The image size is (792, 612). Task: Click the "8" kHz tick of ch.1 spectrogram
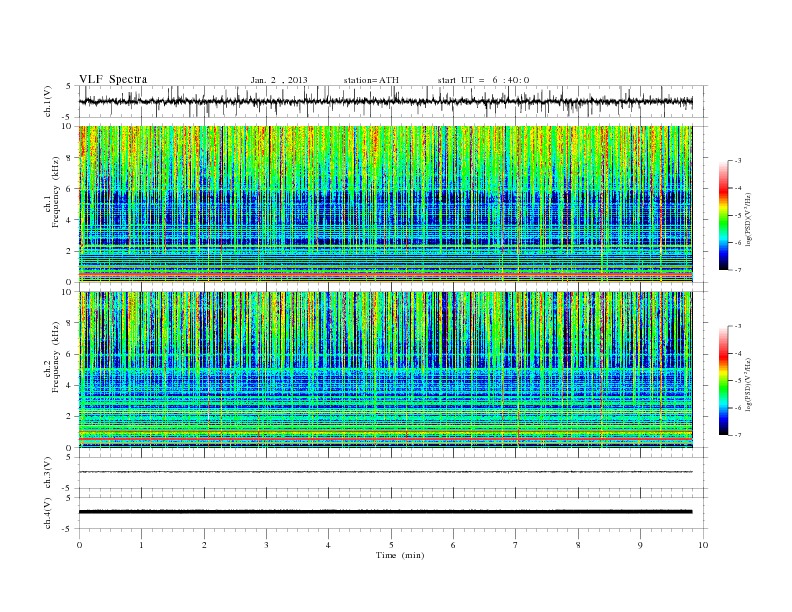click(70, 158)
